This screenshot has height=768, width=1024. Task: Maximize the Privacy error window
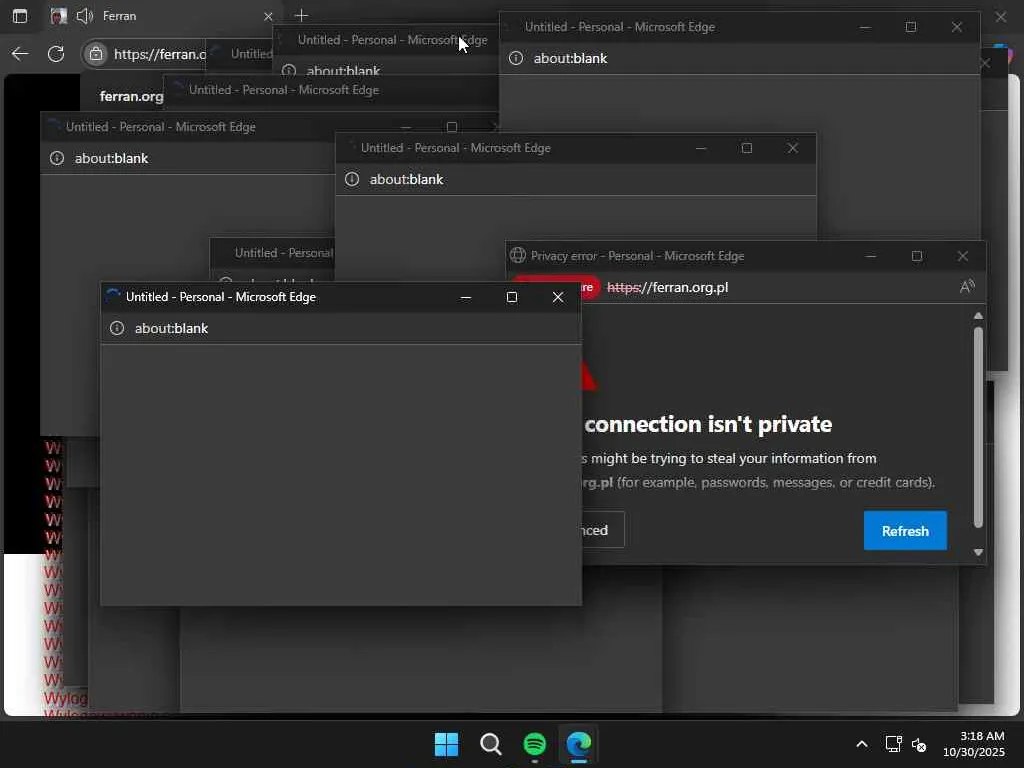click(916, 256)
